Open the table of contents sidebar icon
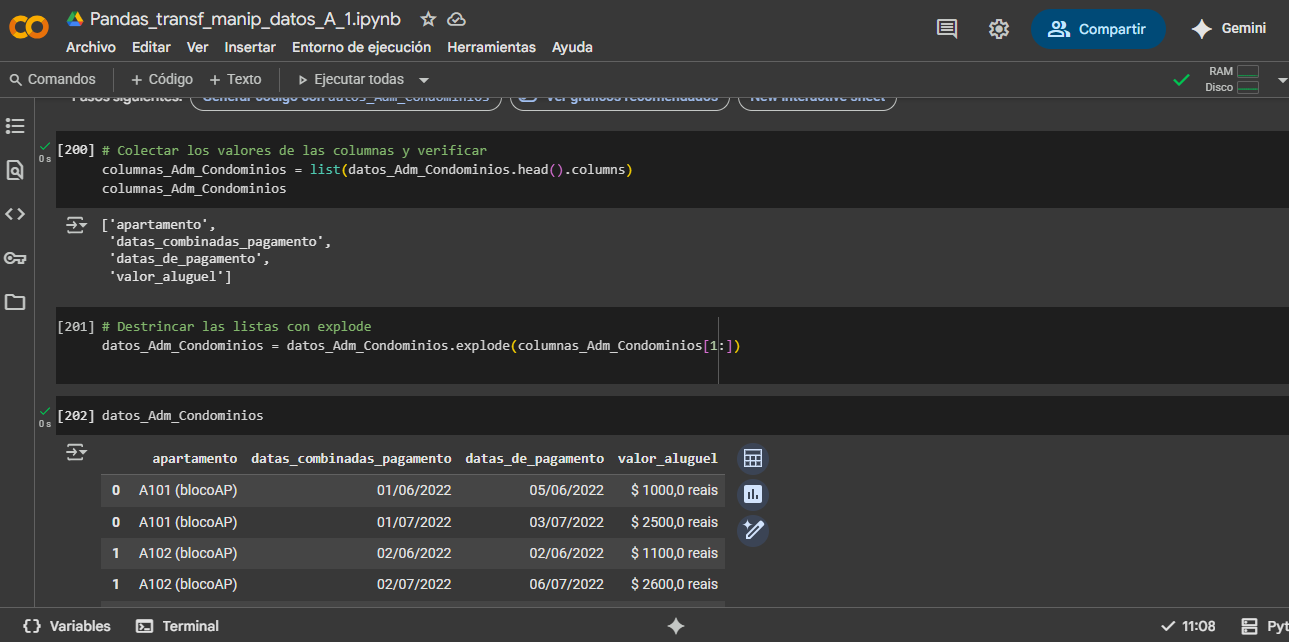The height and width of the screenshot is (642, 1289). 15,125
